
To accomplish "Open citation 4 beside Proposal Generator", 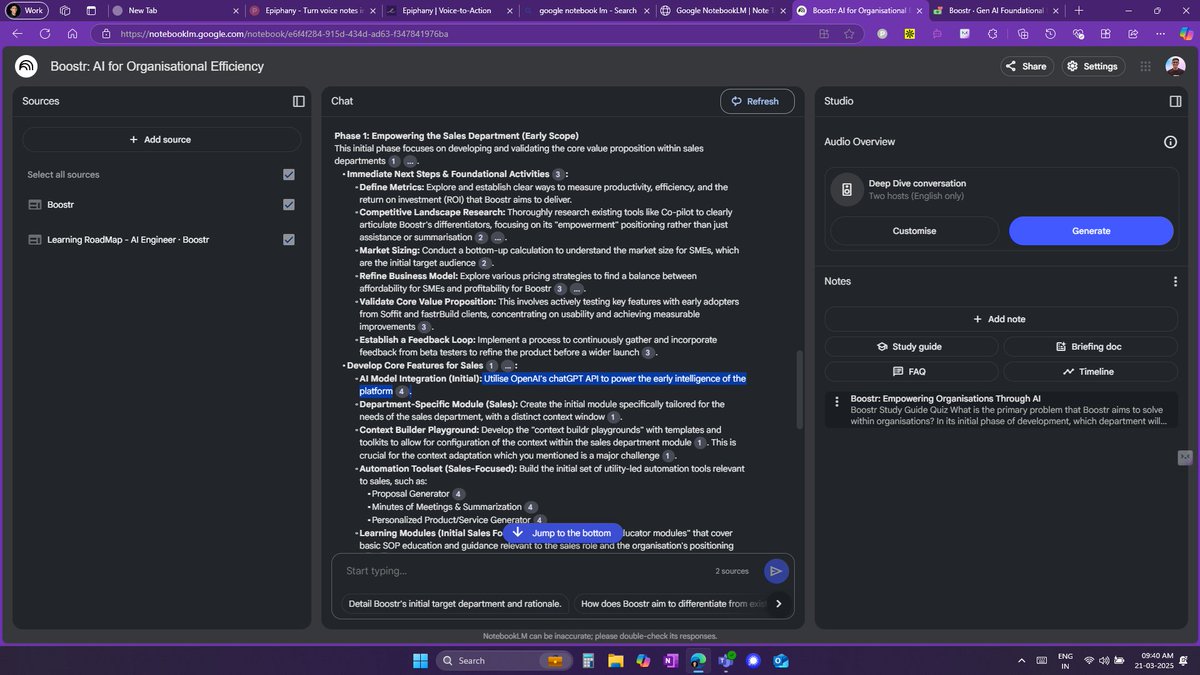I will (458, 494).
